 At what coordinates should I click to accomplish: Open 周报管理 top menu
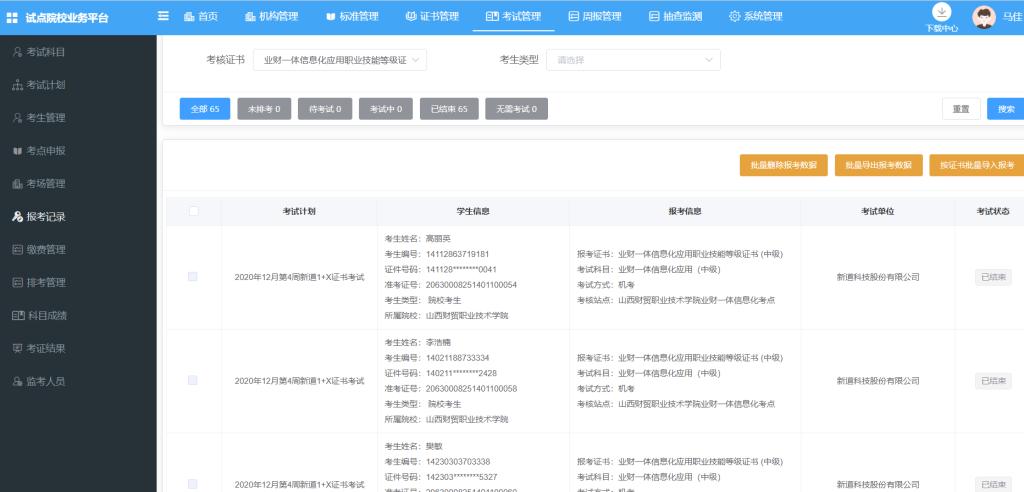pos(594,17)
